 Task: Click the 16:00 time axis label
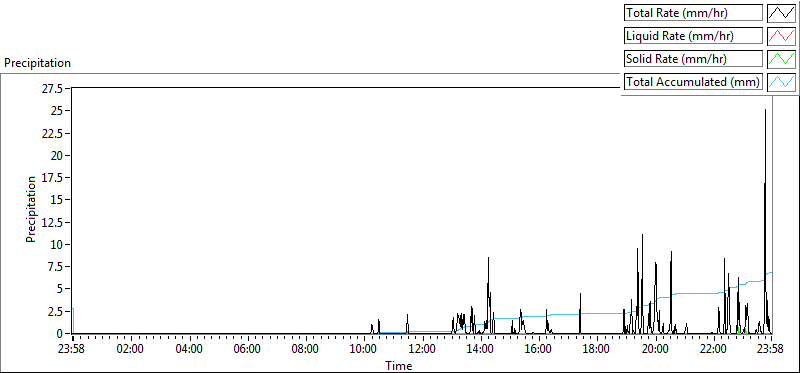(539, 350)
